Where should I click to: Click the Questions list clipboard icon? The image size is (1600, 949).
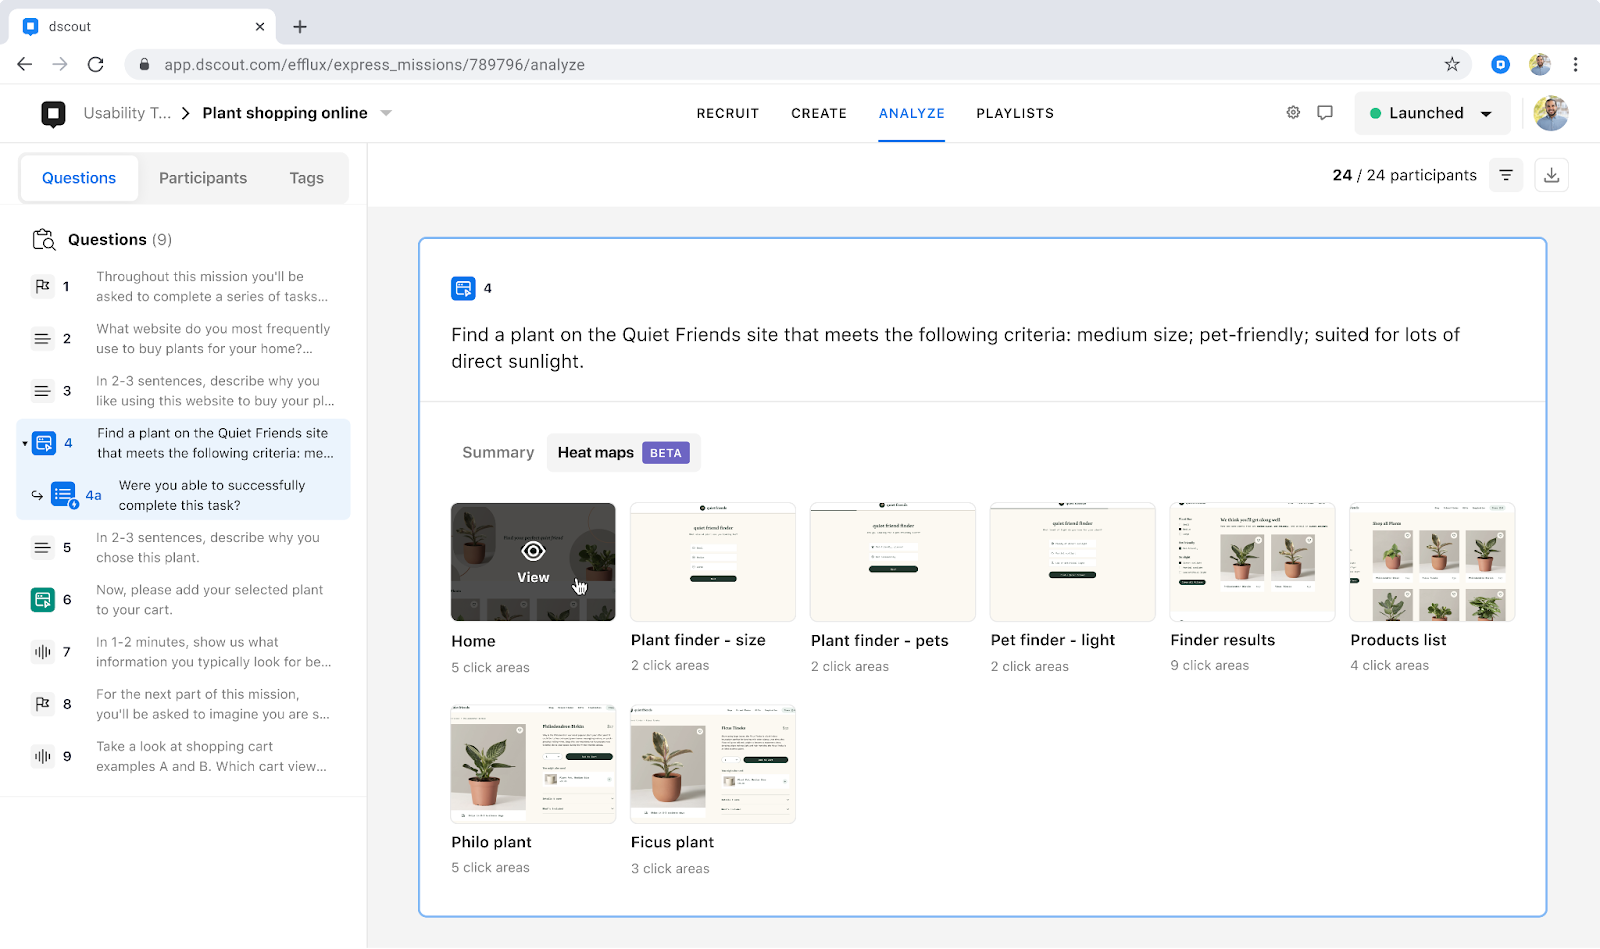coord(44,240)
